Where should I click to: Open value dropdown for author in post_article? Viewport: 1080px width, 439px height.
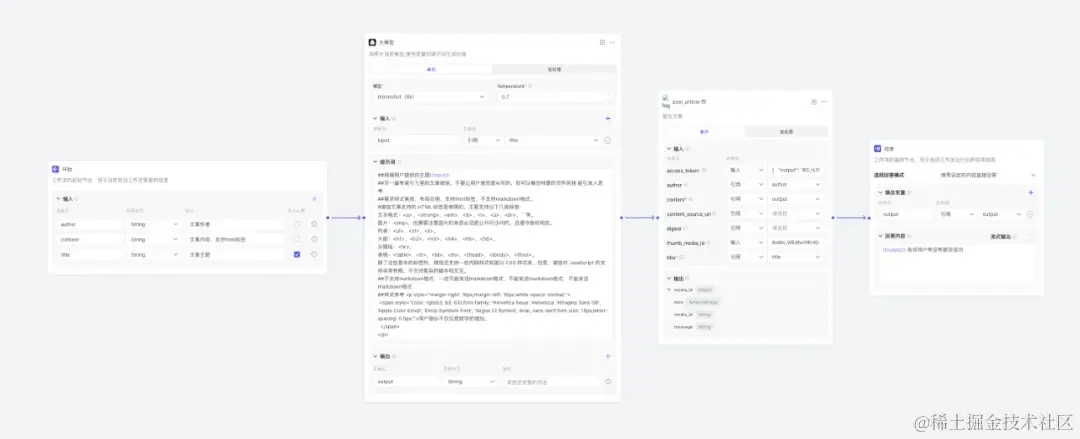coord(796,184)
